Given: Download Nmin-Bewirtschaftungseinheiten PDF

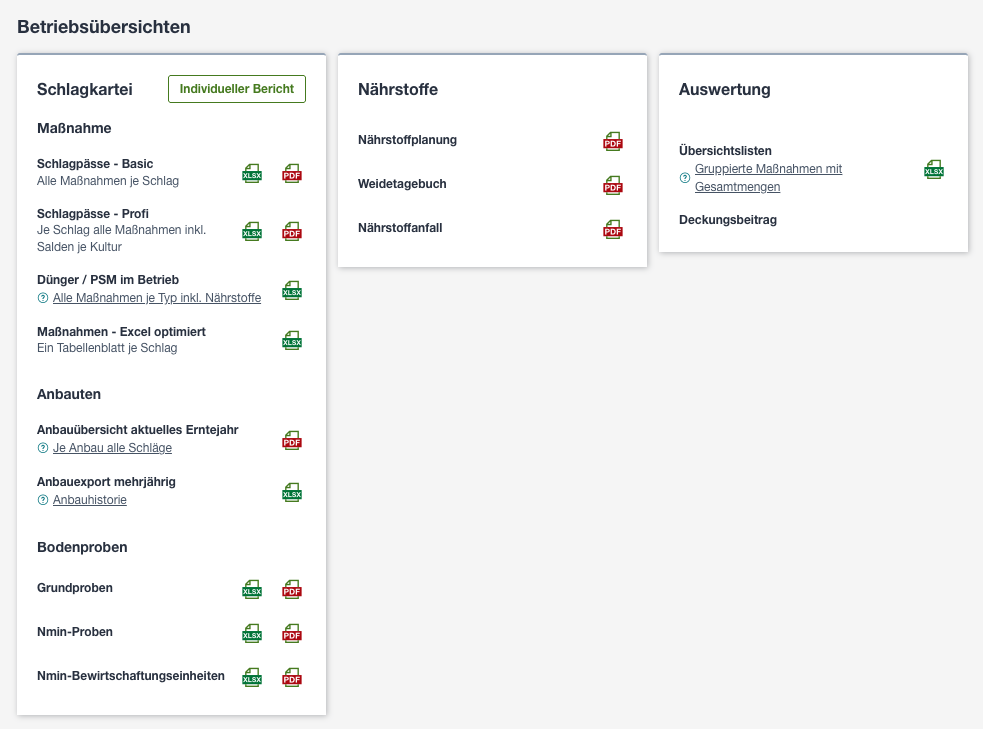Looking at the screenshot, I should [x=292, y=677].
